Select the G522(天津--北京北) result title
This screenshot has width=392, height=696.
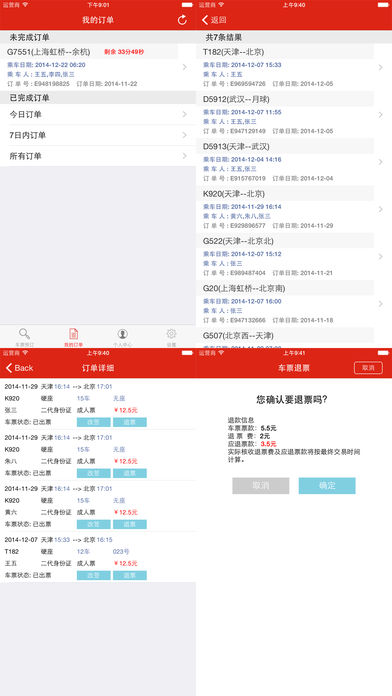238,241
